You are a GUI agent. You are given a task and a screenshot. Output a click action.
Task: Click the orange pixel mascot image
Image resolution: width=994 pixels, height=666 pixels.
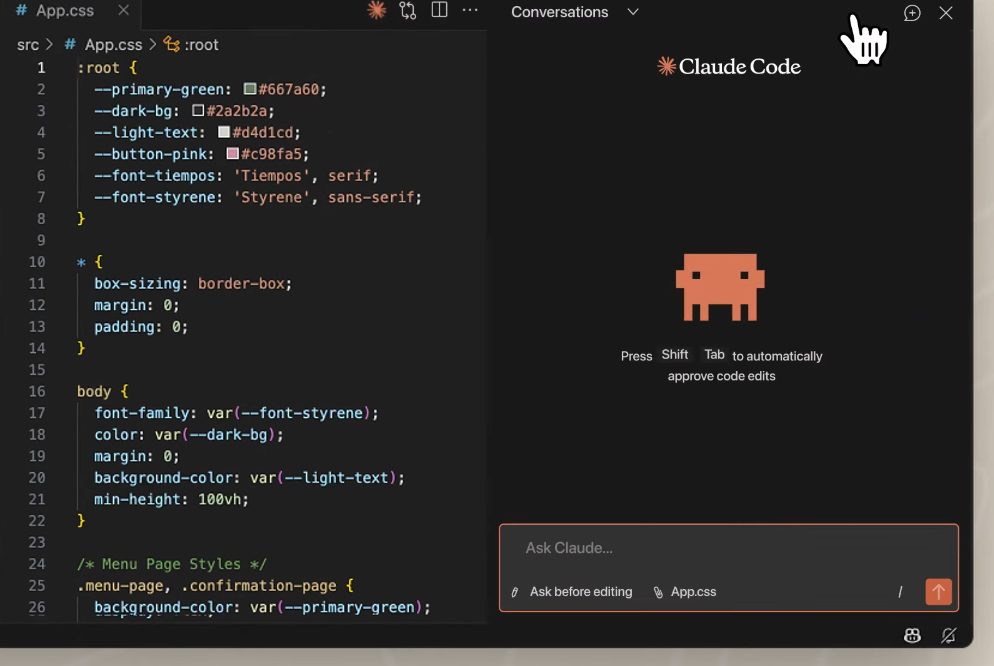720,287
